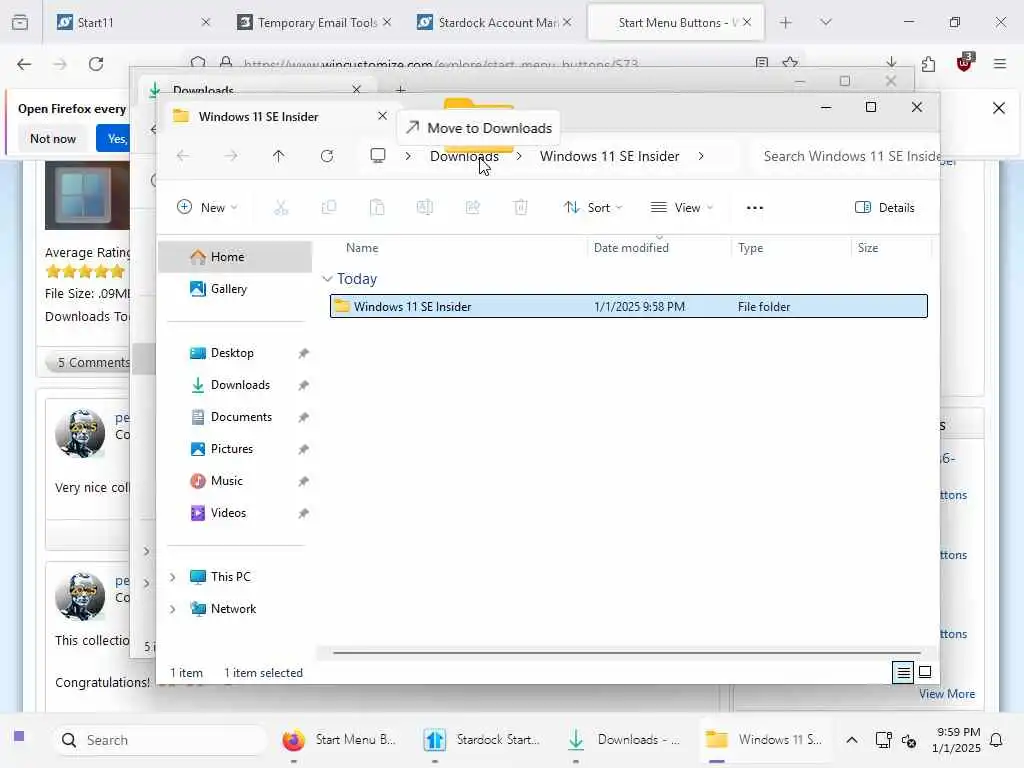Click the Delete trash icon in Explorer toolbar

[x=520, y=208]
